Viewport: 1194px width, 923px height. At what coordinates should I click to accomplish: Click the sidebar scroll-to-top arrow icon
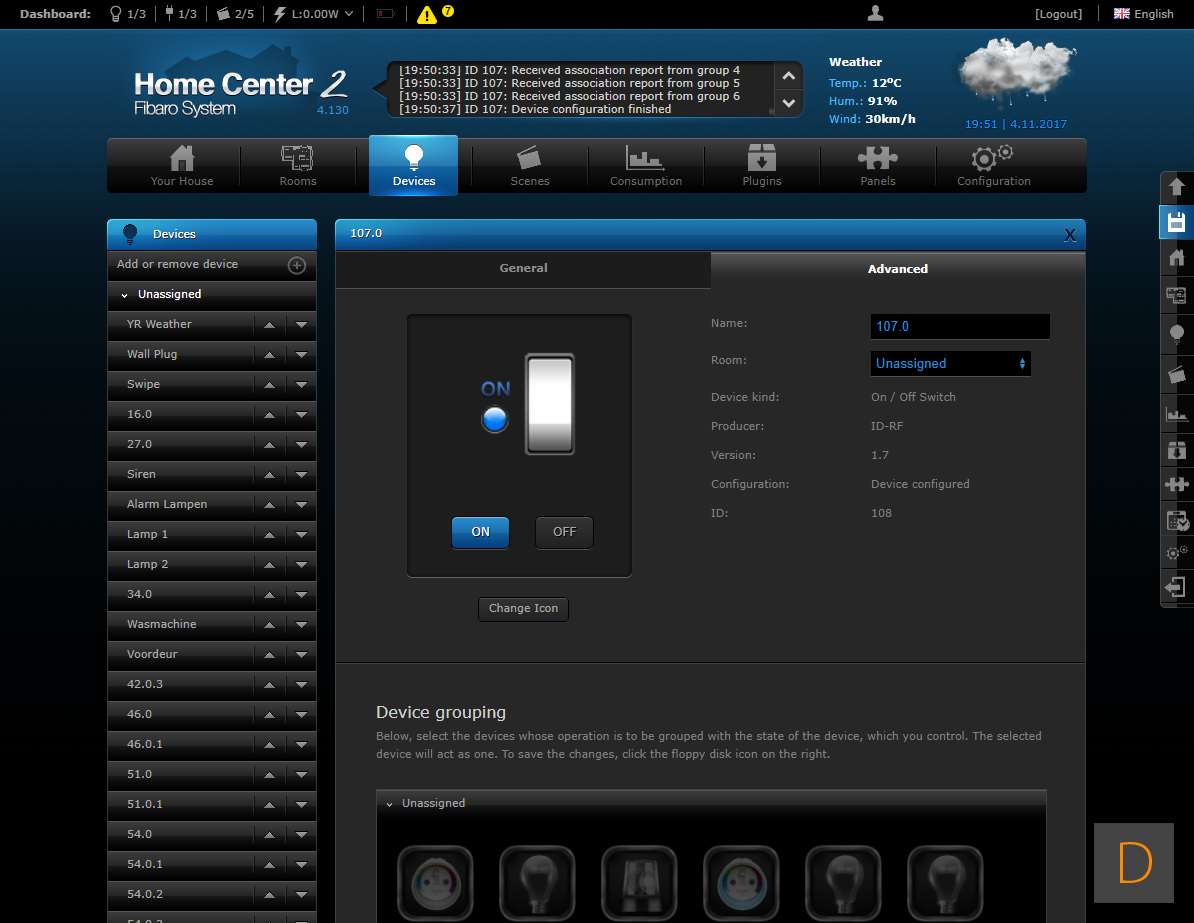pyautogui.click(x=1176, y=187)
